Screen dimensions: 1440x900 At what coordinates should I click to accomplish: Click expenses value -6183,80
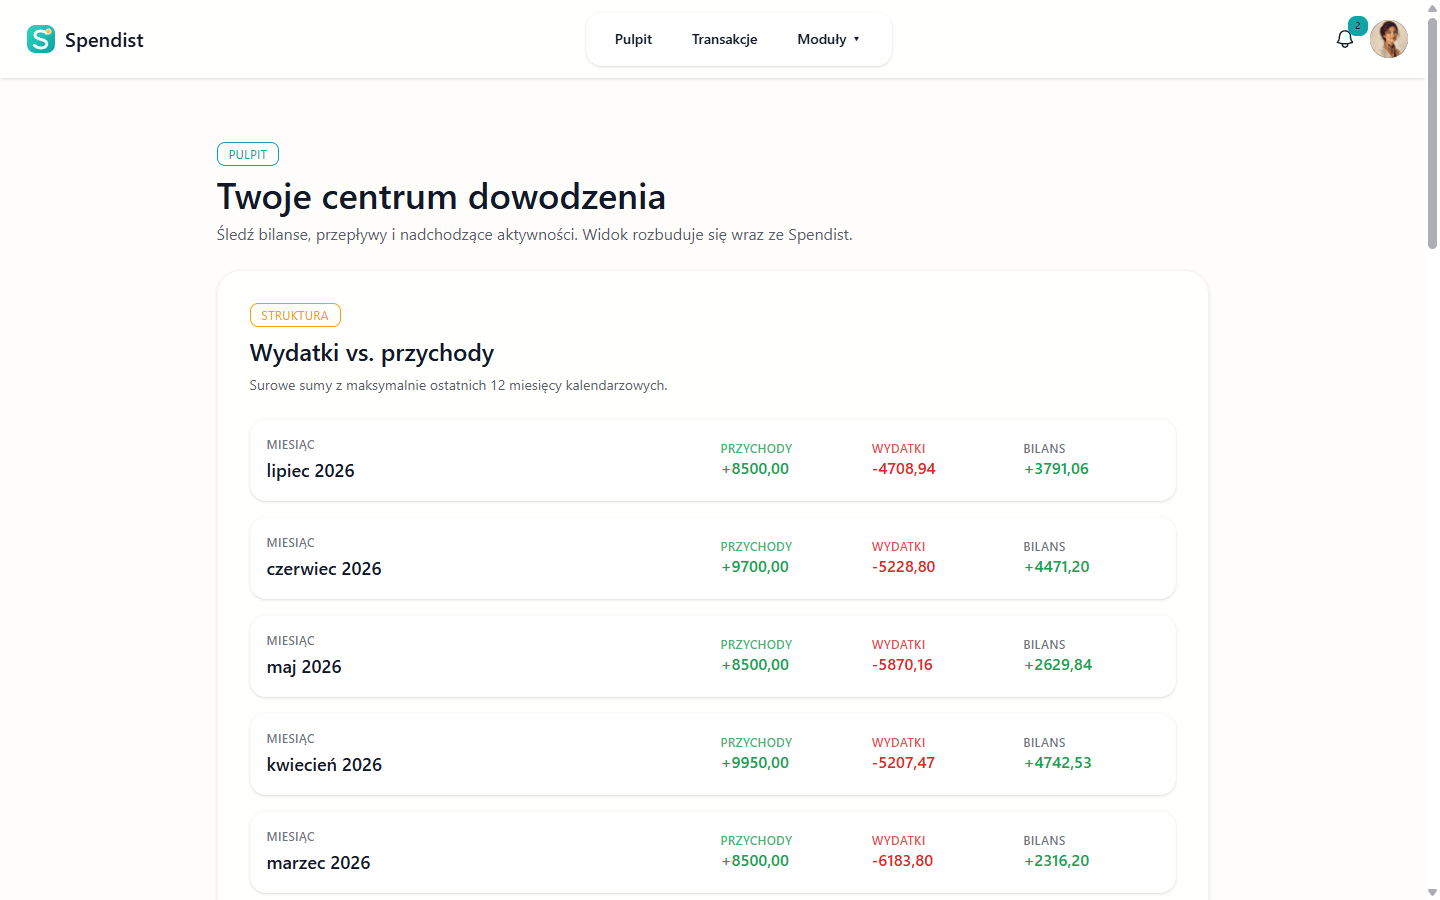click(x=902, y=861)
